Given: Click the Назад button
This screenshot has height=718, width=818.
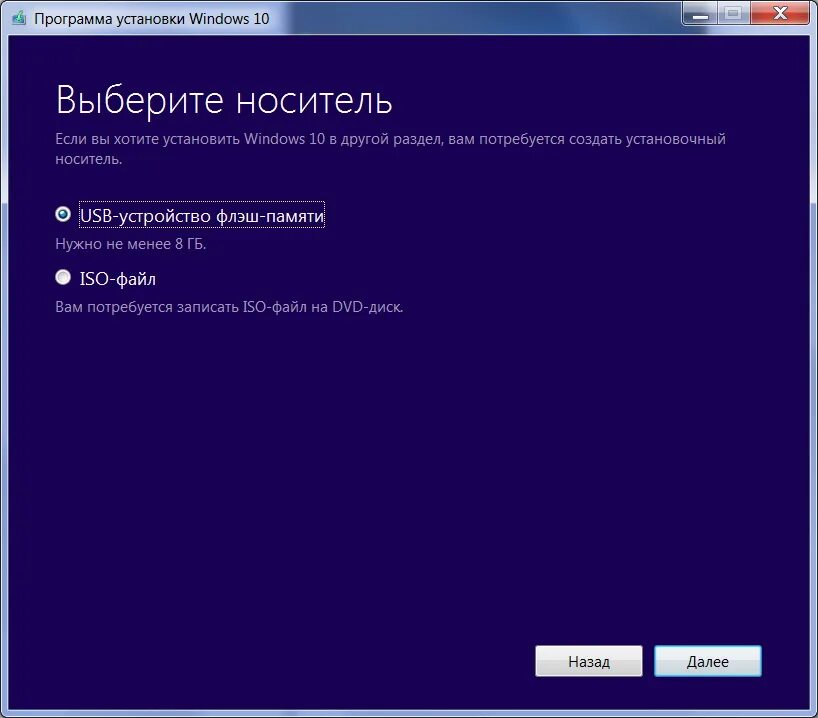Looking at the screenshot, I should 588,661.
